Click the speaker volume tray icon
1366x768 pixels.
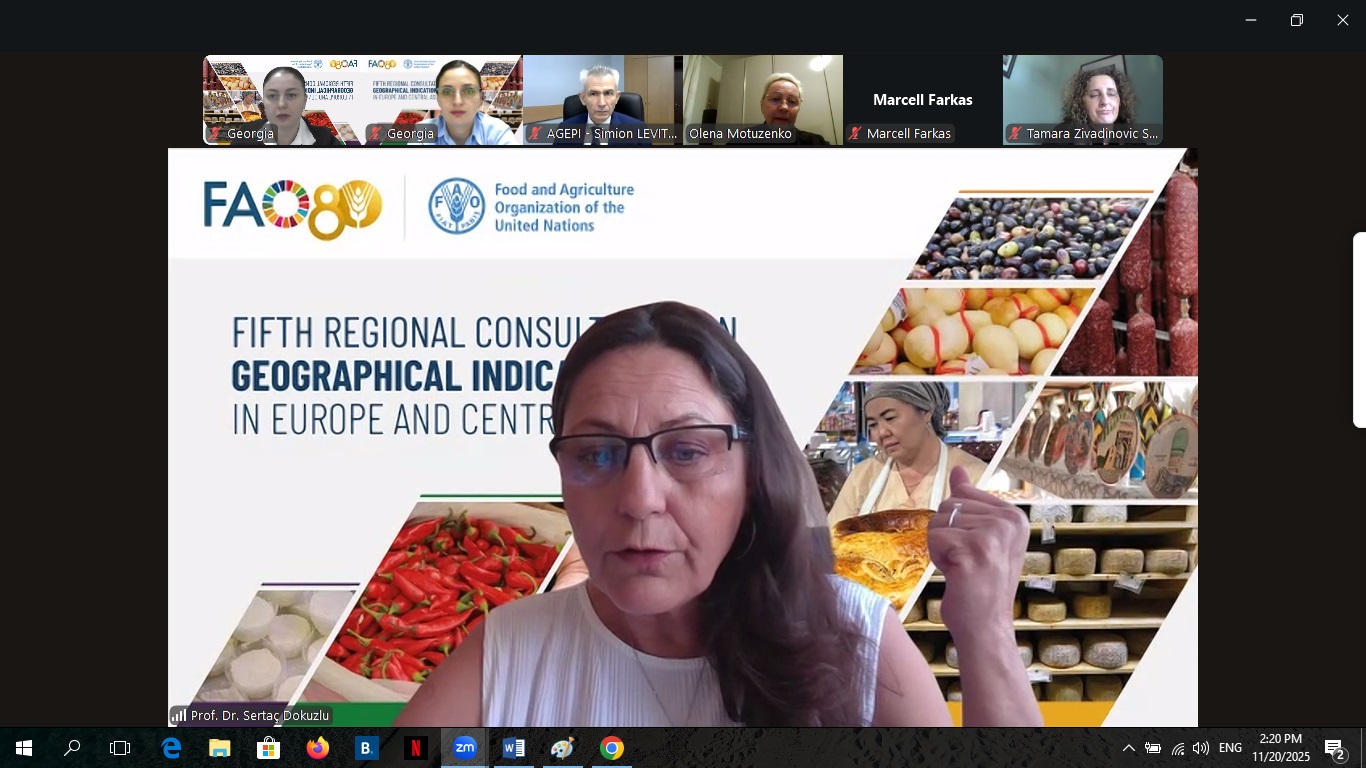click(x=1201, y=748)
